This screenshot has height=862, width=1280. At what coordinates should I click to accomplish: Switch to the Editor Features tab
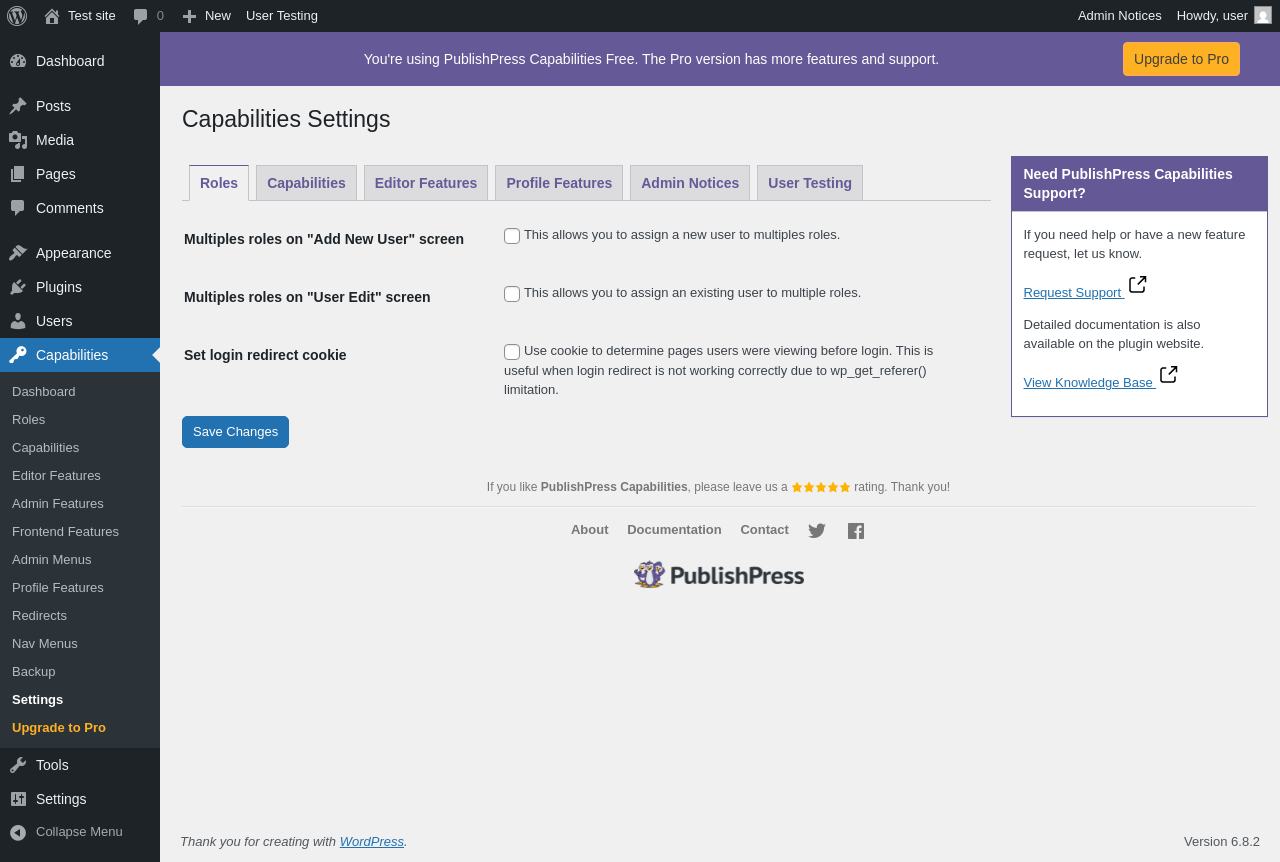(x=426, y=183)
